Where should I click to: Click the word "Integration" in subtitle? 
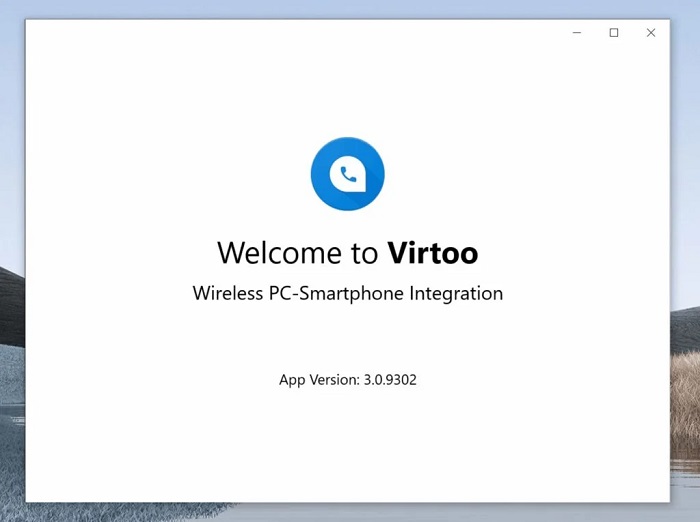(457, 293)
